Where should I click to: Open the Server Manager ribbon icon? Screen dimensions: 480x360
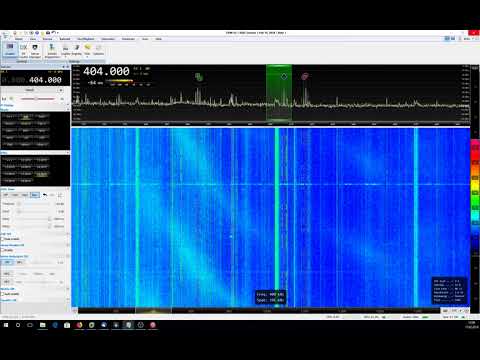[x=35, y=50]
